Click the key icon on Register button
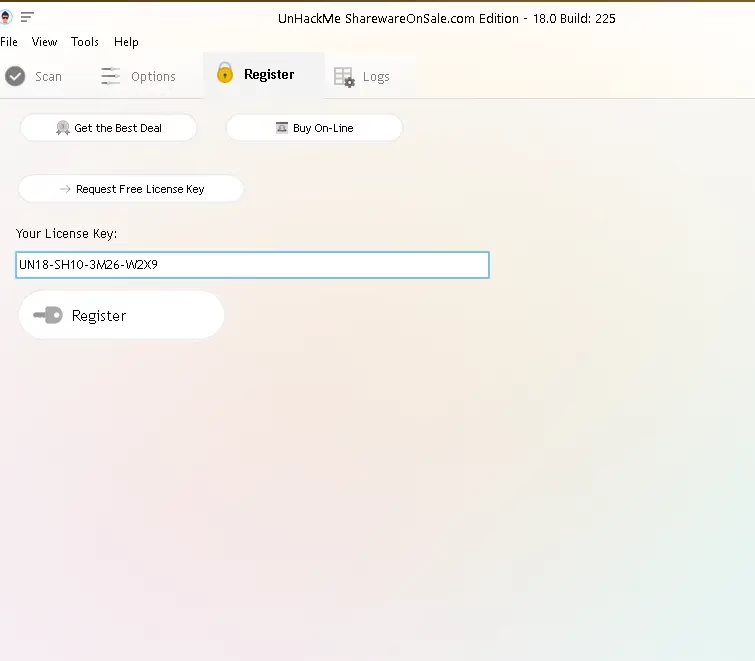The width and height of the screenshot is (755, 661). (x=48, y=315)
